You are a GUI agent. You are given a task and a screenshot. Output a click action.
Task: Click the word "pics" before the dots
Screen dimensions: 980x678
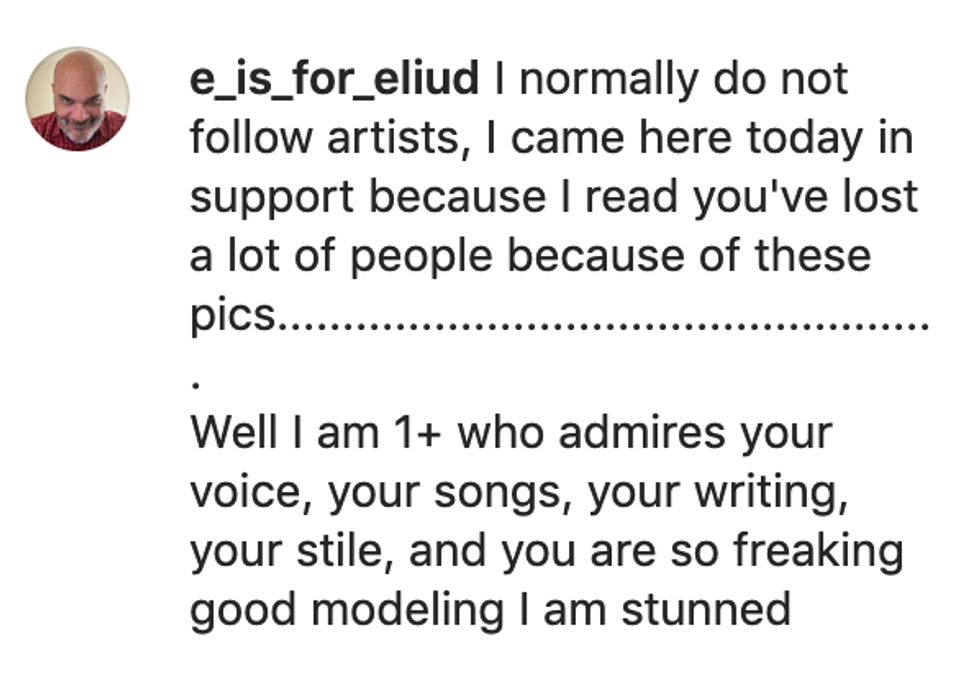point(231,316)
